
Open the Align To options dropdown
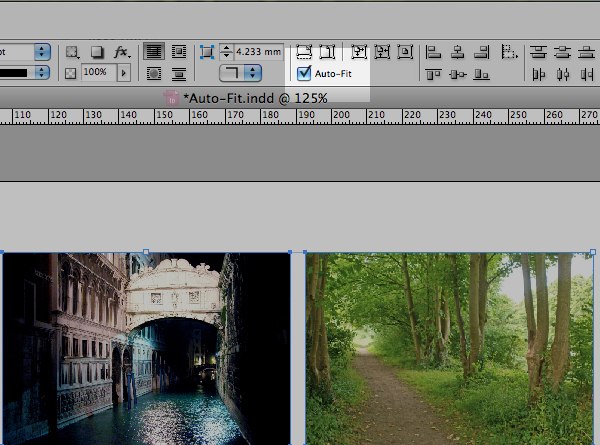[x=509, y=52]
